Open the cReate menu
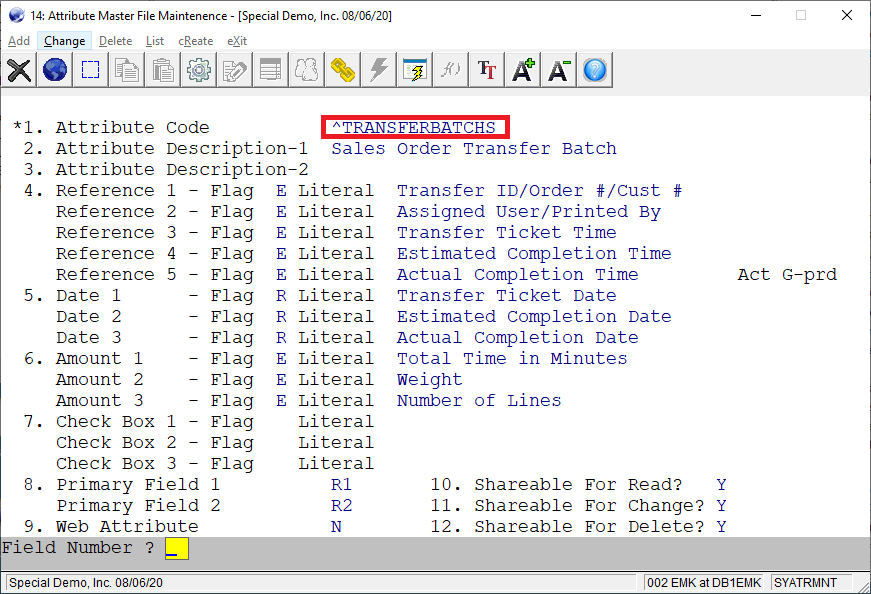Screen dimensions: 871x594 point(196,41)
